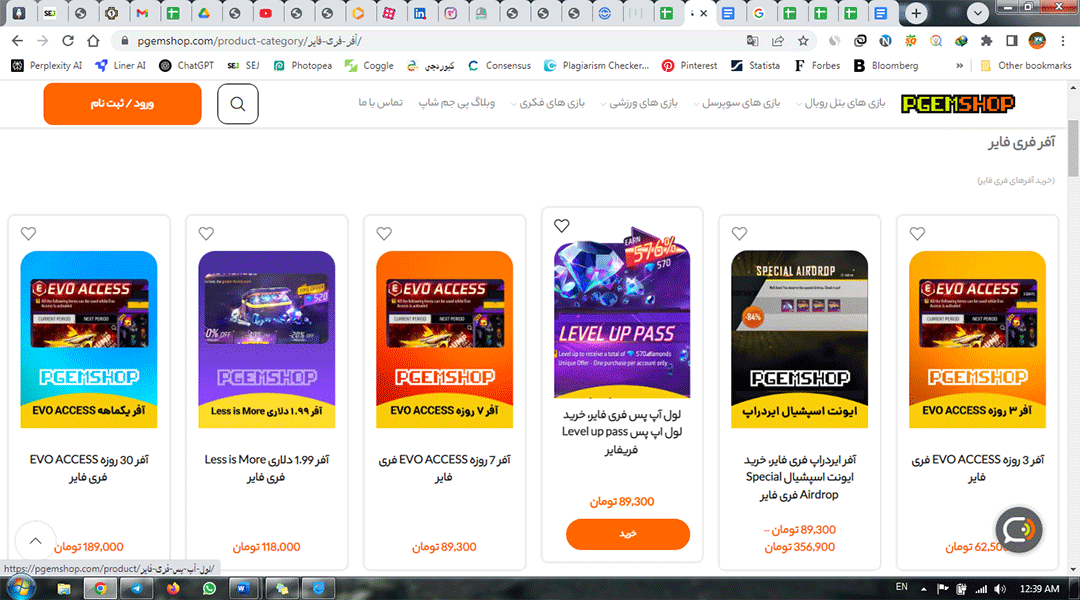Click the translate page icon in address bar
This screenshot has height=600, width=1080.
pos(752,41)
